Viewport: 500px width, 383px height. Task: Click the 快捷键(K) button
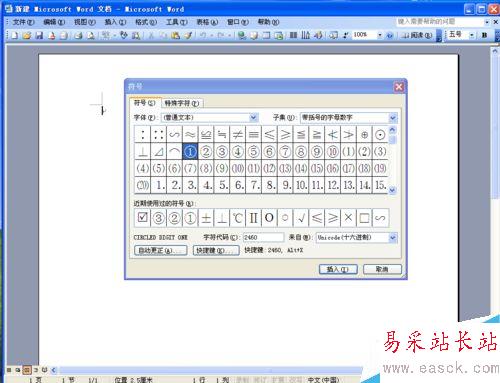click(216, 250)
